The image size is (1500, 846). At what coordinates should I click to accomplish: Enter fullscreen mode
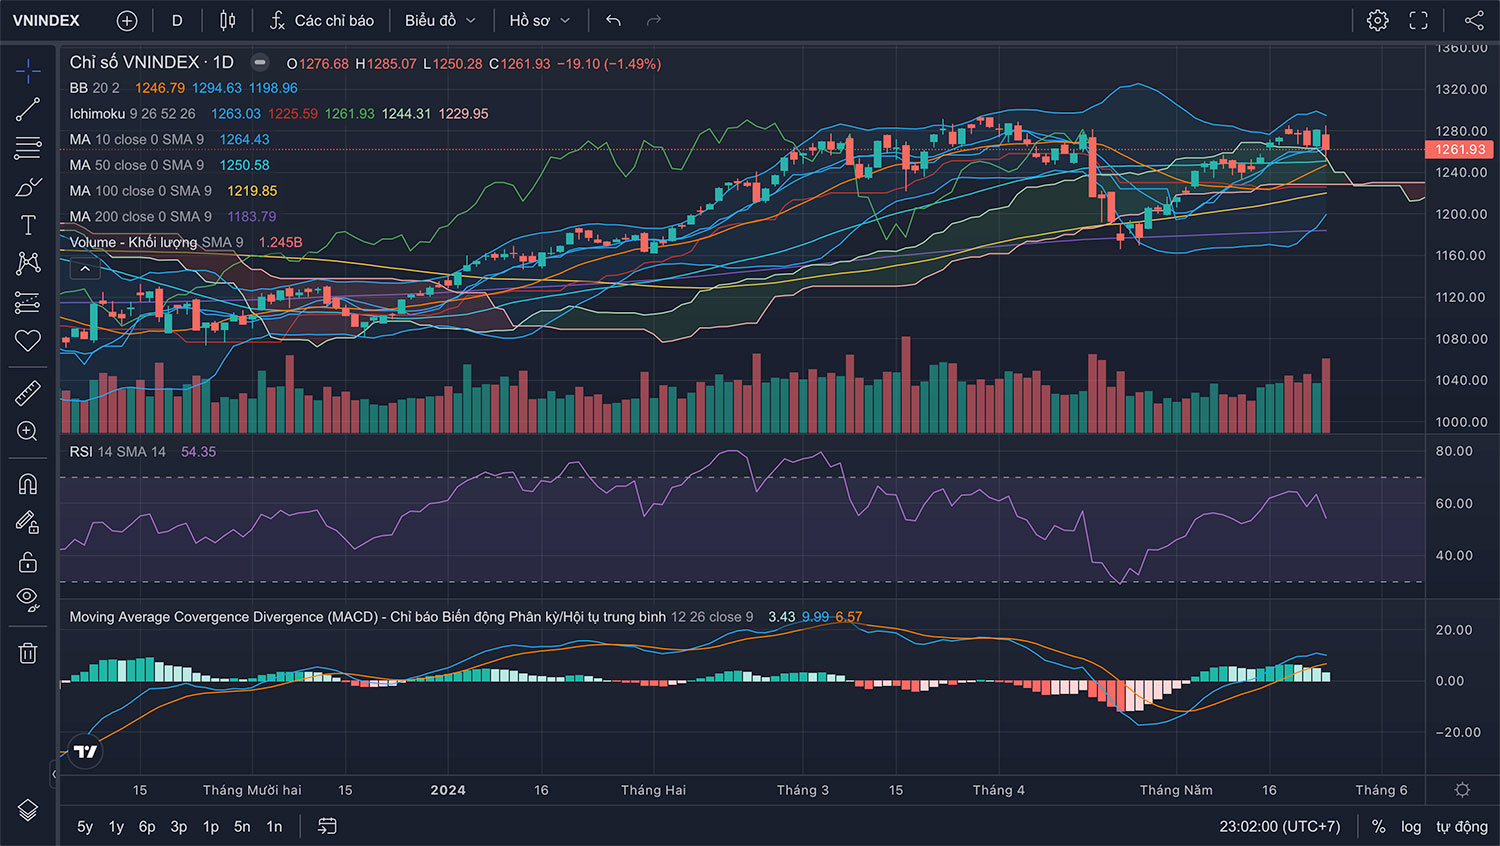point(1418,20)
